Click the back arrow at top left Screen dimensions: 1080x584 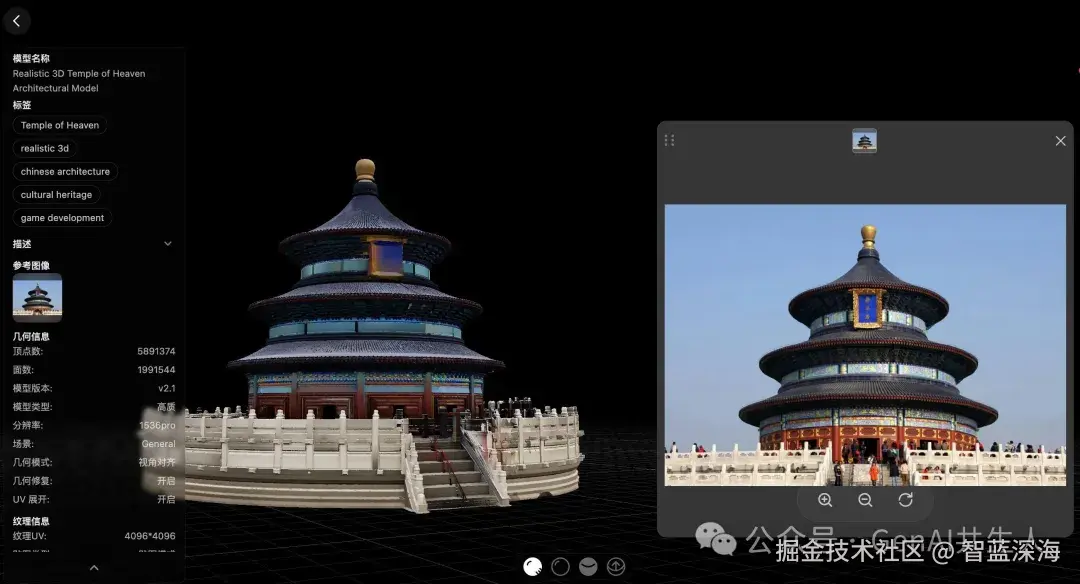point(17,20)
